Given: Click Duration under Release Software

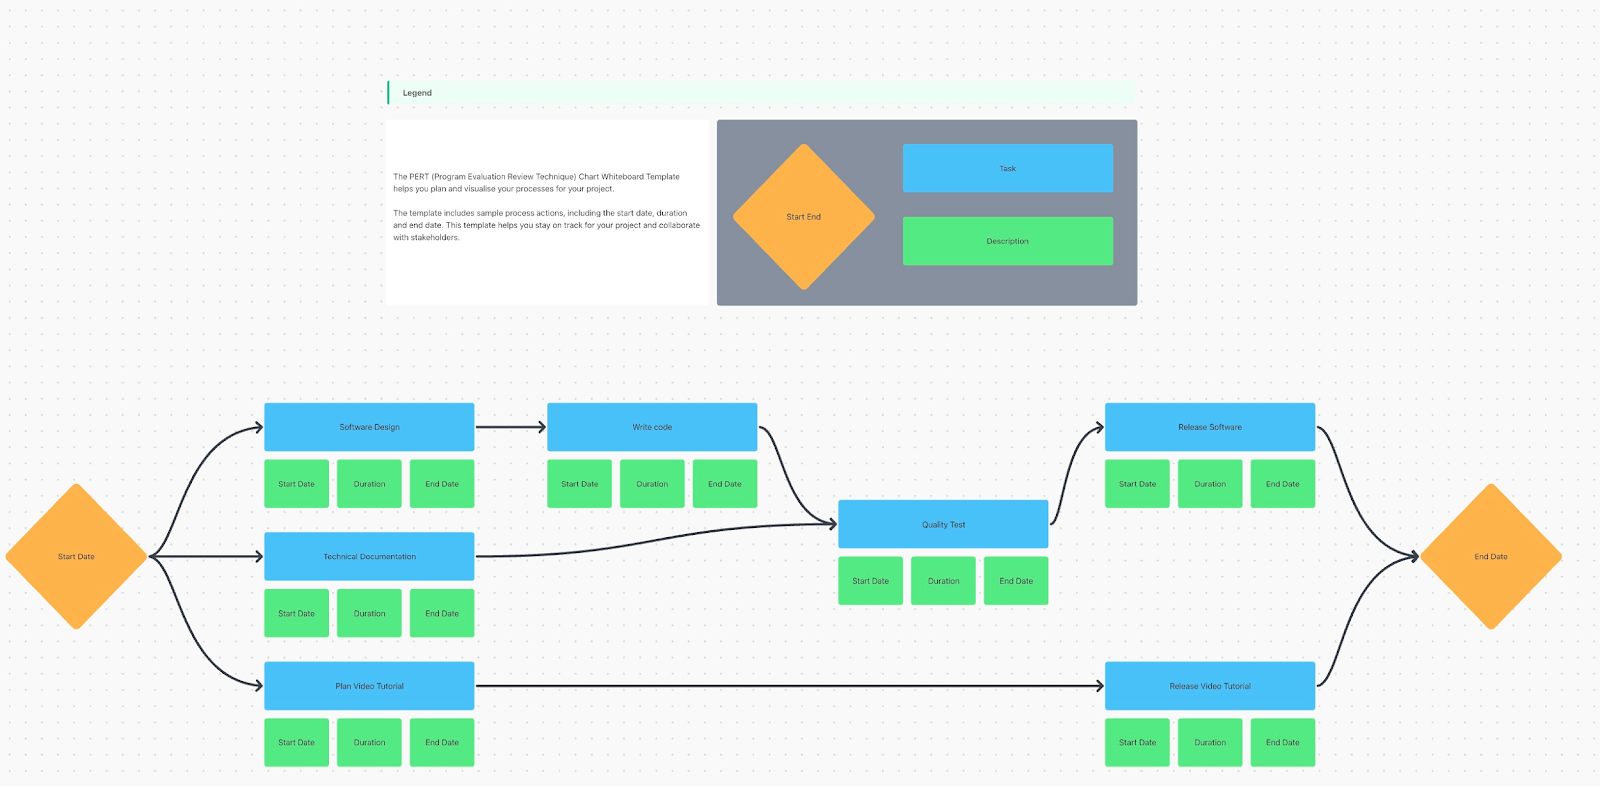Looking at the screenshot, I should tap(1210, 484).
